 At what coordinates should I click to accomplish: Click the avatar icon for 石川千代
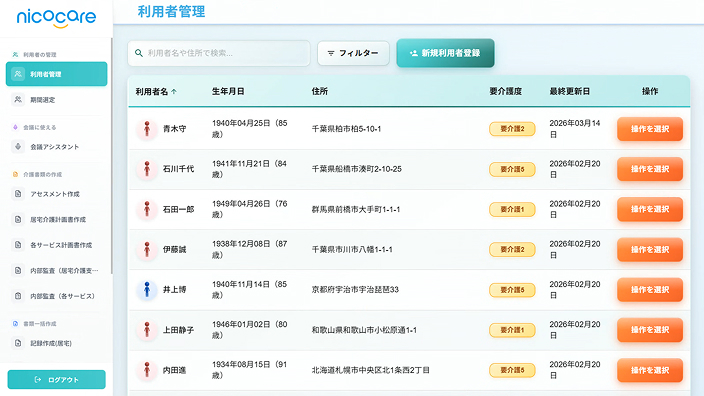(147, 169)
